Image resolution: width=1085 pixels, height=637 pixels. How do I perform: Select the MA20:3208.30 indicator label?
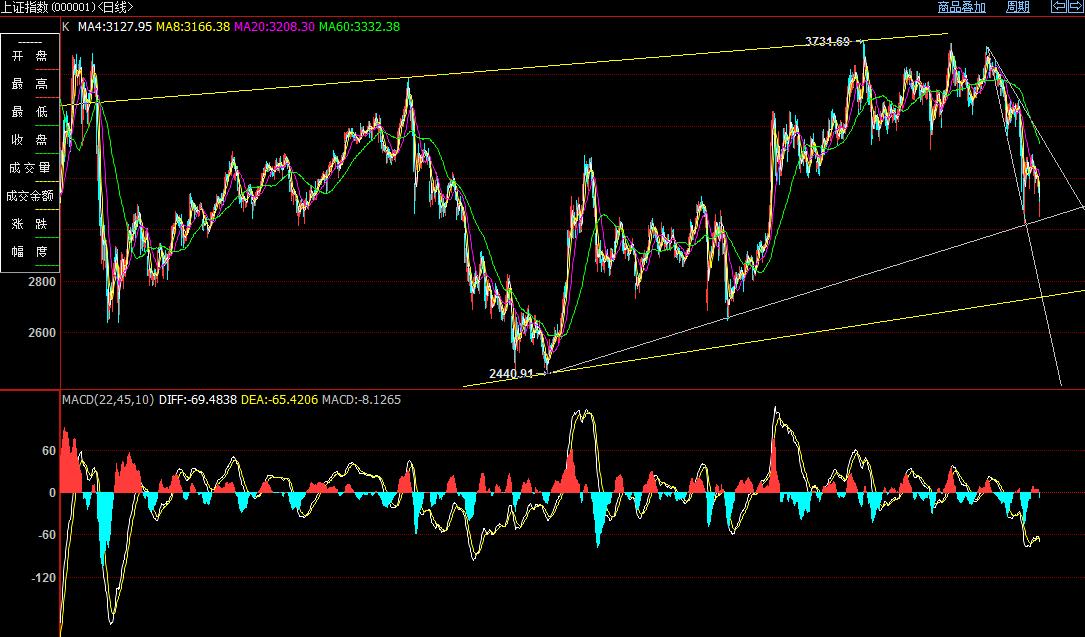click(x=274, y=26)
